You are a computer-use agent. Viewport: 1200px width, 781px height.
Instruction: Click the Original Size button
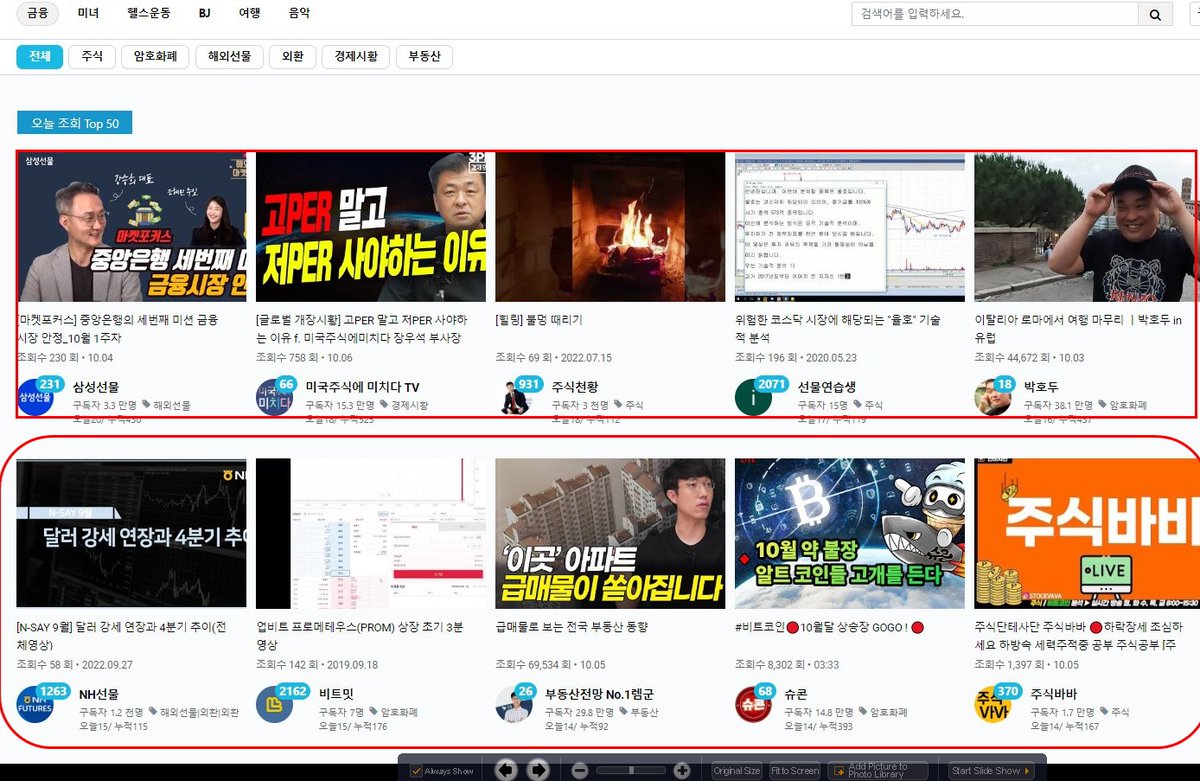[x=737, y=771]
